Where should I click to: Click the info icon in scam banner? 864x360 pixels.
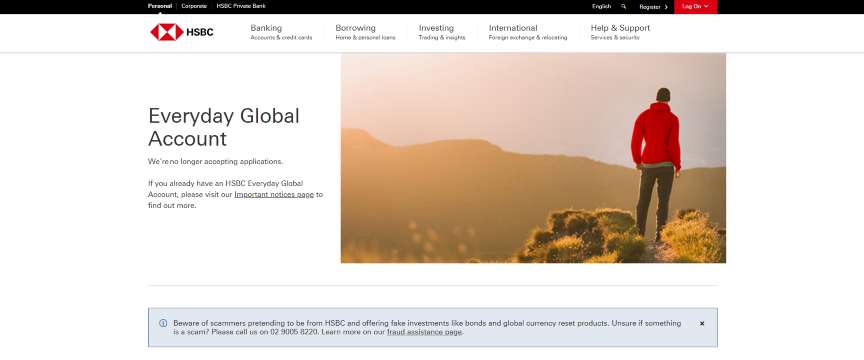163,323
